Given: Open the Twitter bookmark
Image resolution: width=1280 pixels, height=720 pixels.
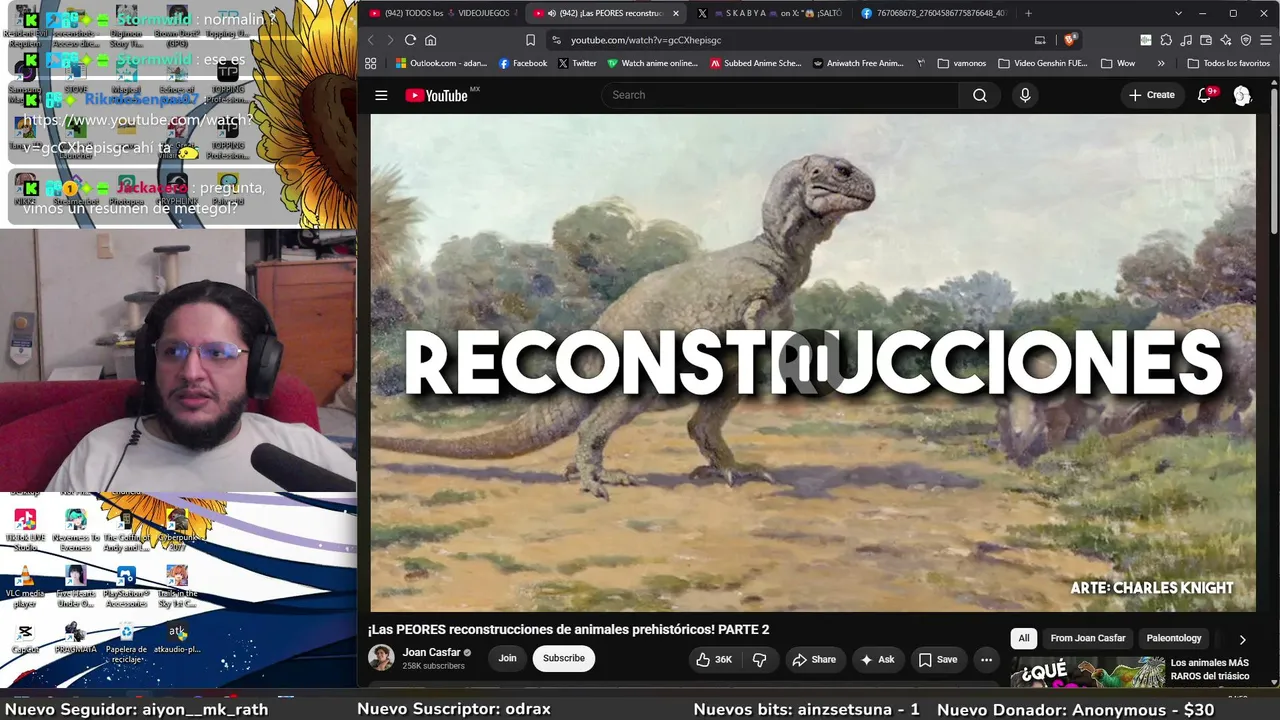Looking at the screenshot, I should coord(577,63).
